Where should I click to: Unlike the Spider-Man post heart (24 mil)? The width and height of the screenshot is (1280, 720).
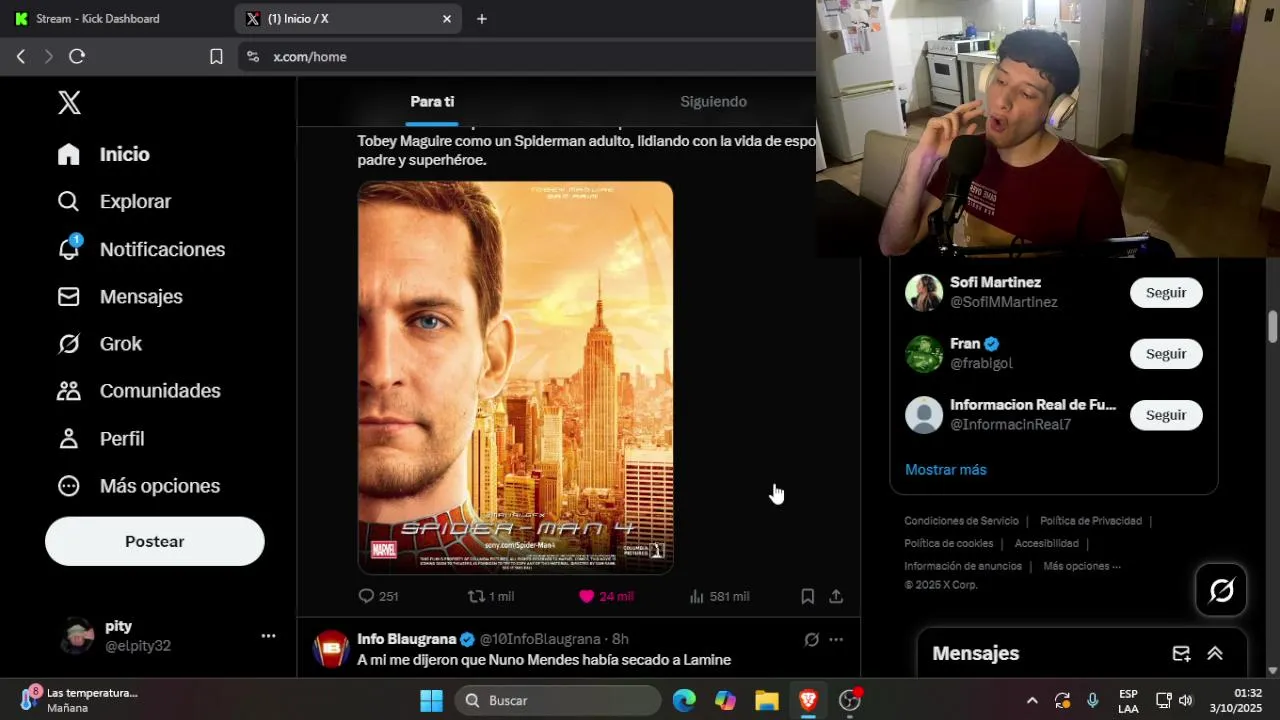[x=606, y=596]
